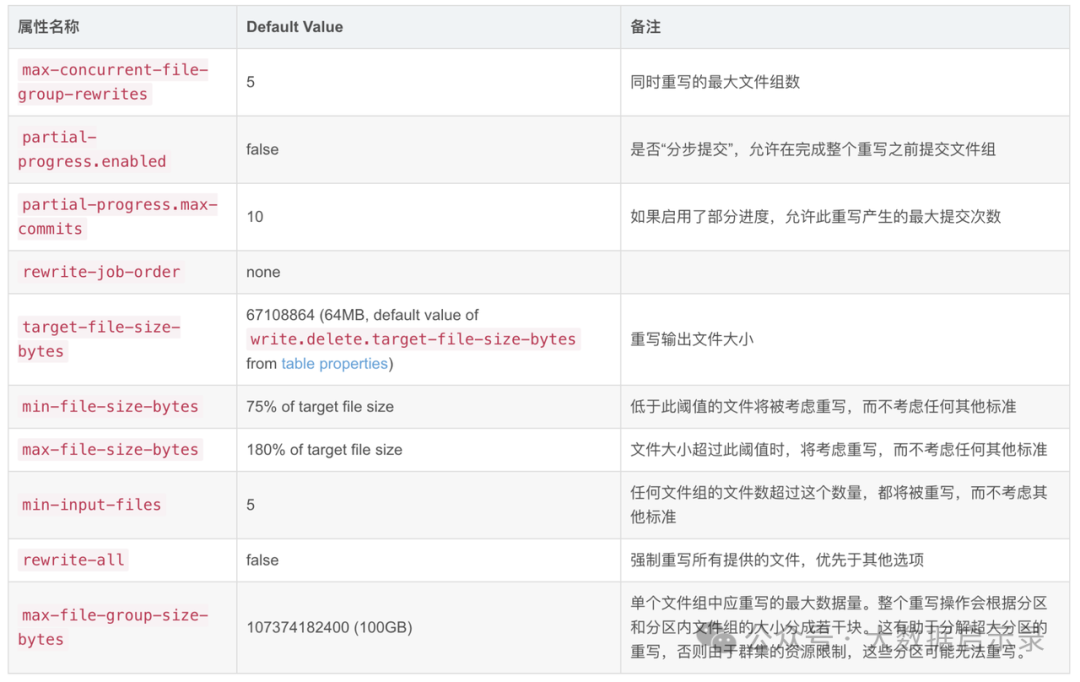The image size is (1080, 682).
Task: Select the rewrite-all property name
Action: (74, 560)
